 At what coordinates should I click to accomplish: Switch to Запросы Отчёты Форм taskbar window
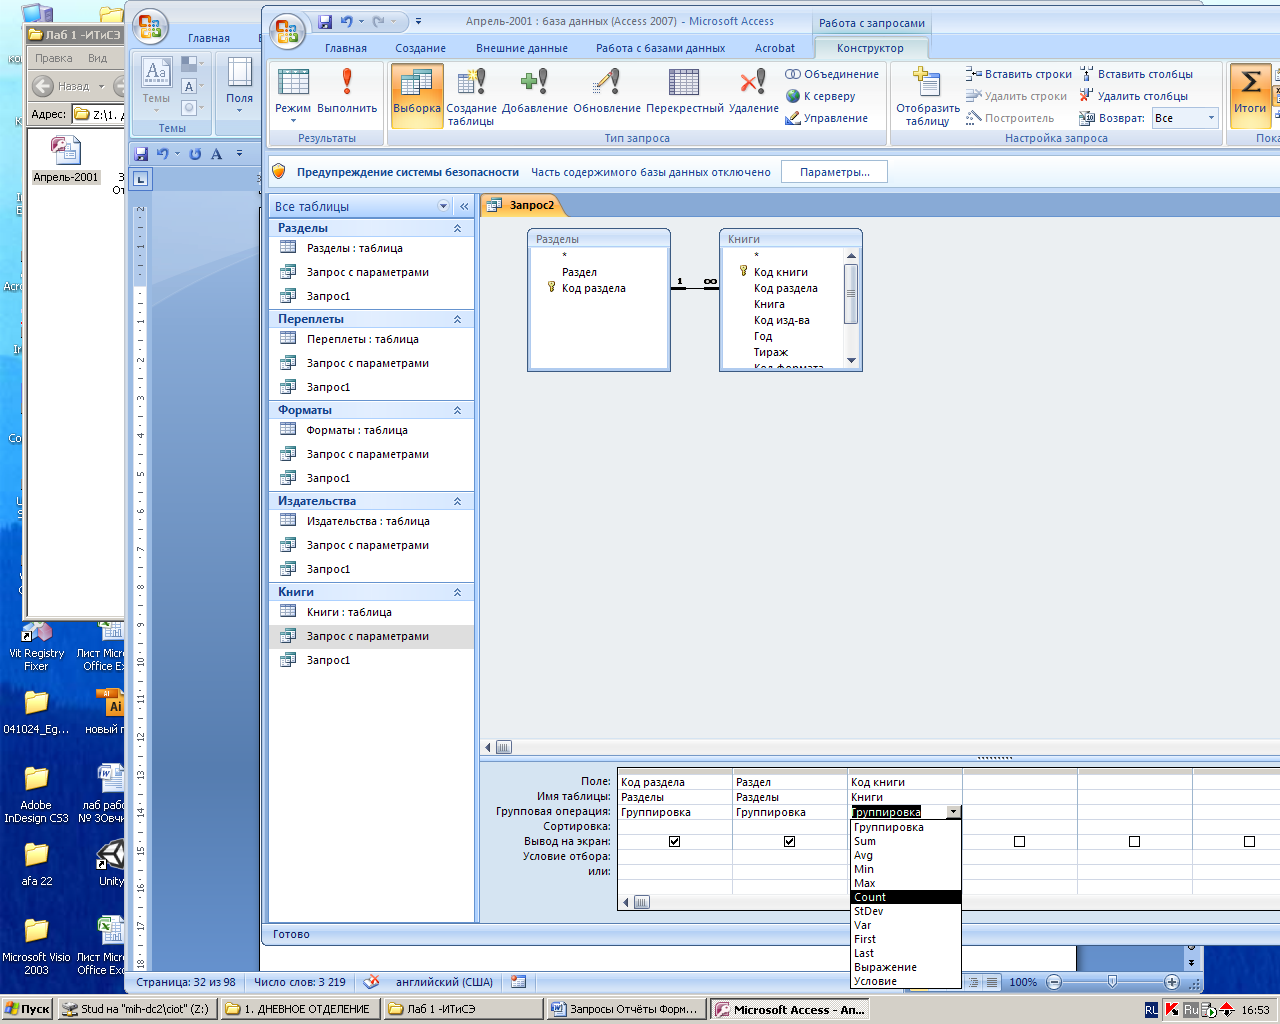pos(625,1009)
